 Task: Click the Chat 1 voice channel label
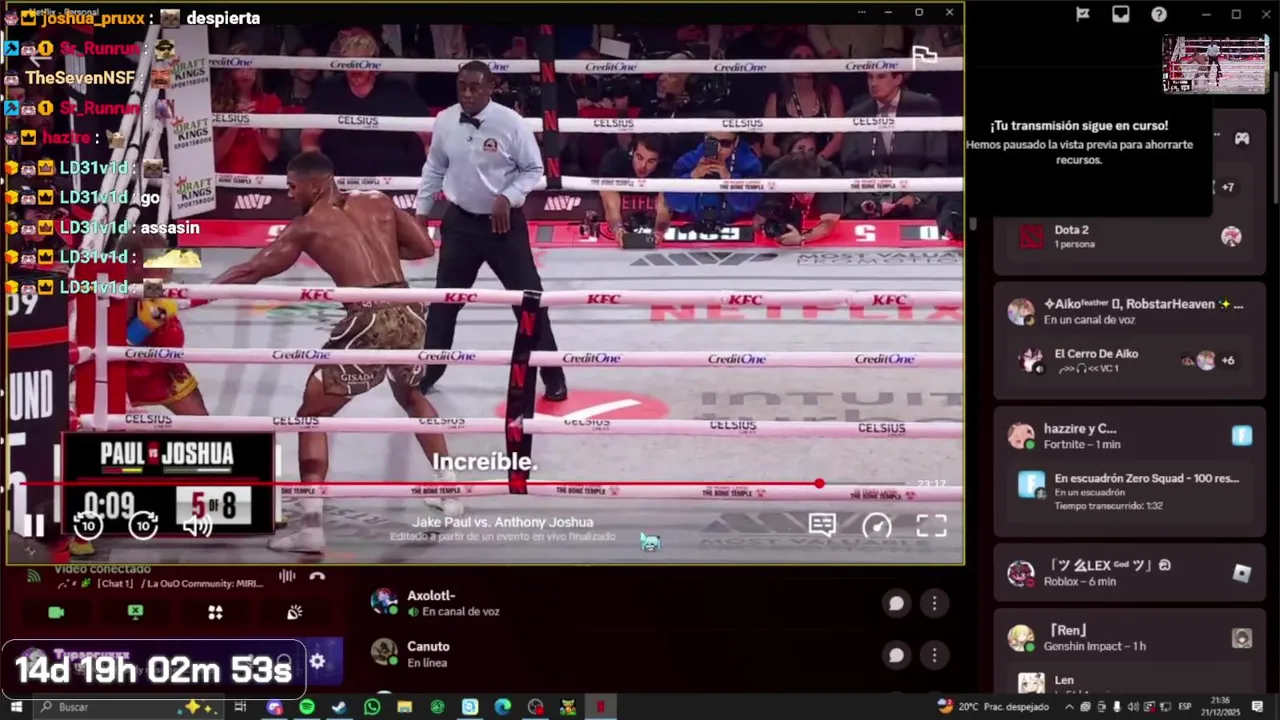(115, 583)
